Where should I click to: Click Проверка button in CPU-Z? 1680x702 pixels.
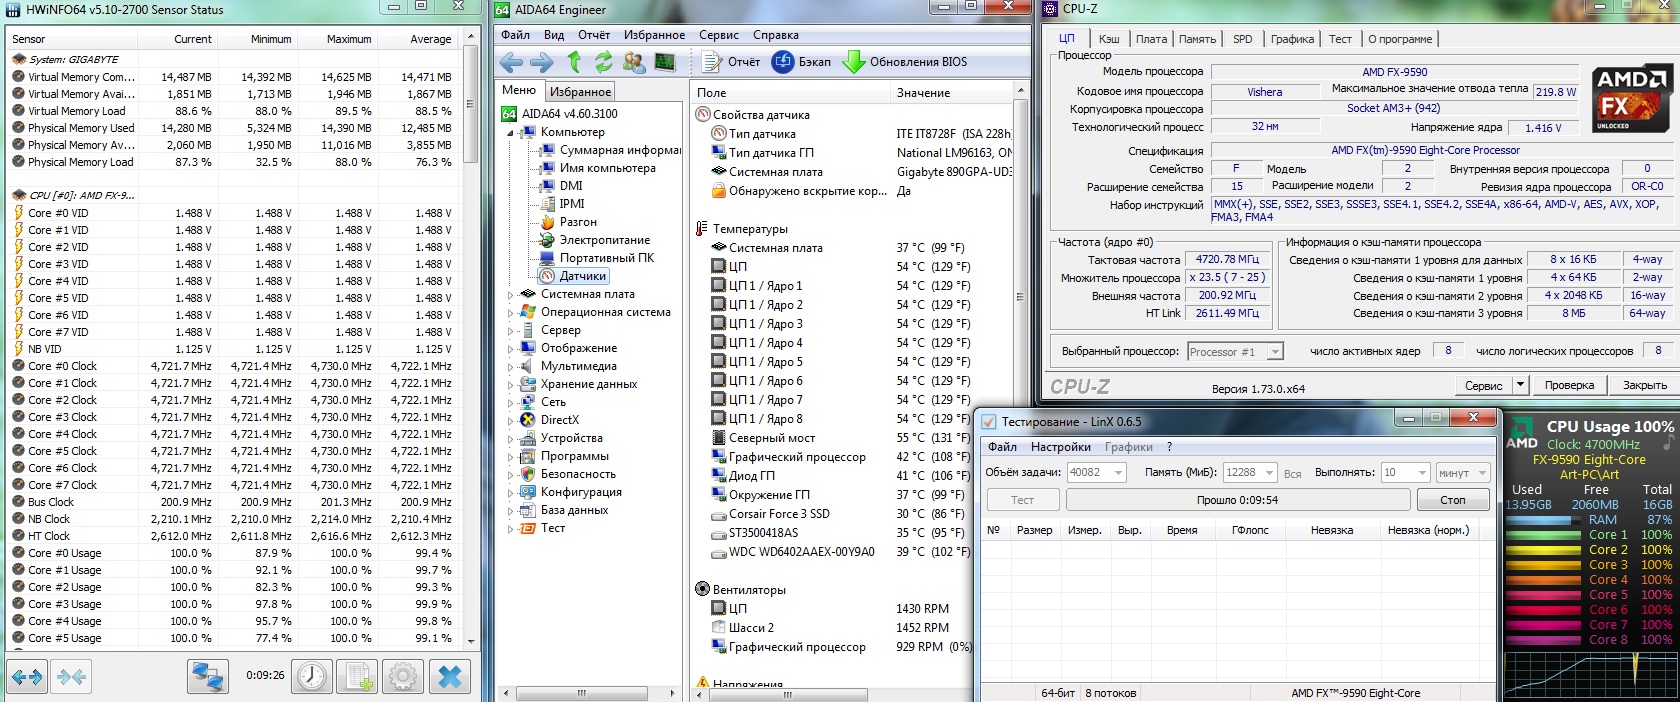pos(1569,385)
